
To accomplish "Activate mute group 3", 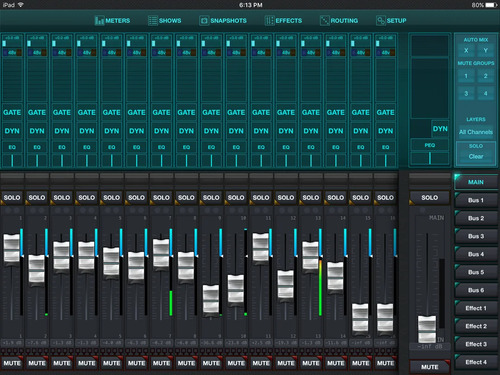I will point(466,94).
